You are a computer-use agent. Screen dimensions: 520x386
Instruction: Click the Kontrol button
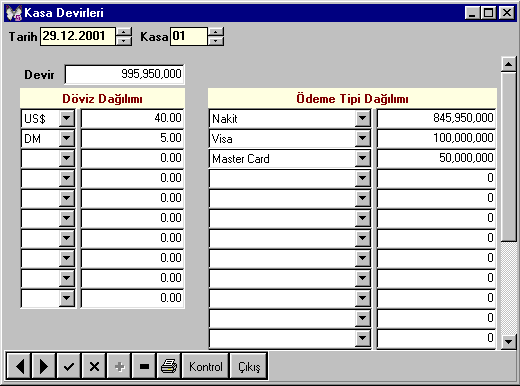point(206,367)
